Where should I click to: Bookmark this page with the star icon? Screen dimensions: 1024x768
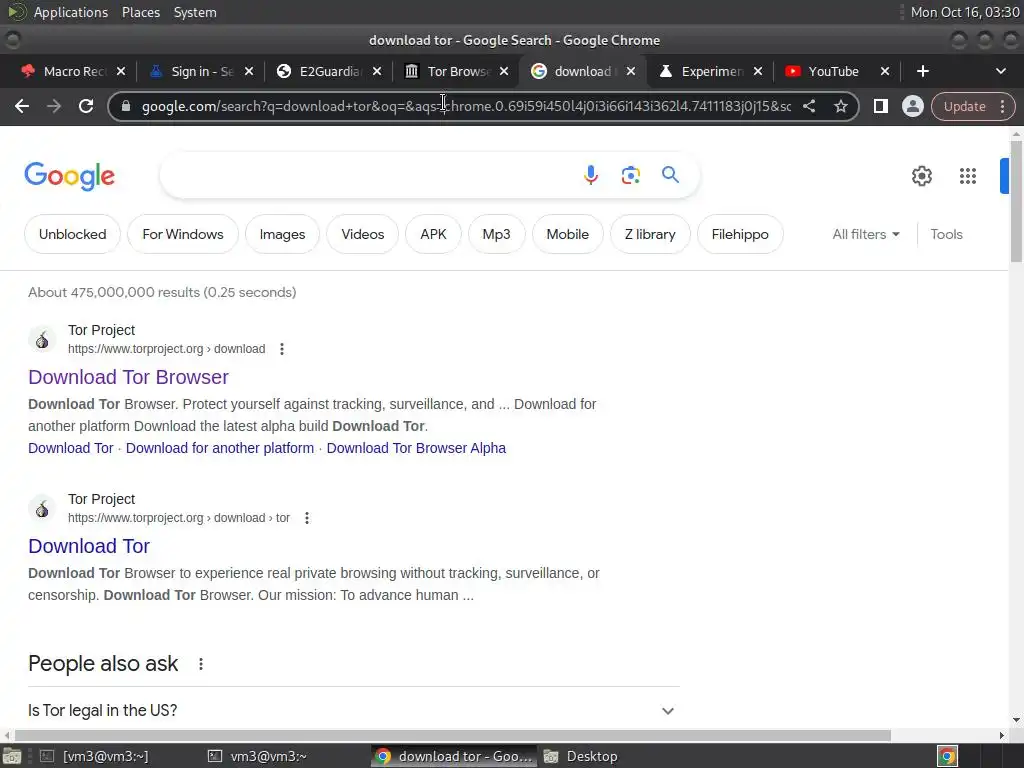(x=841, y=106)
